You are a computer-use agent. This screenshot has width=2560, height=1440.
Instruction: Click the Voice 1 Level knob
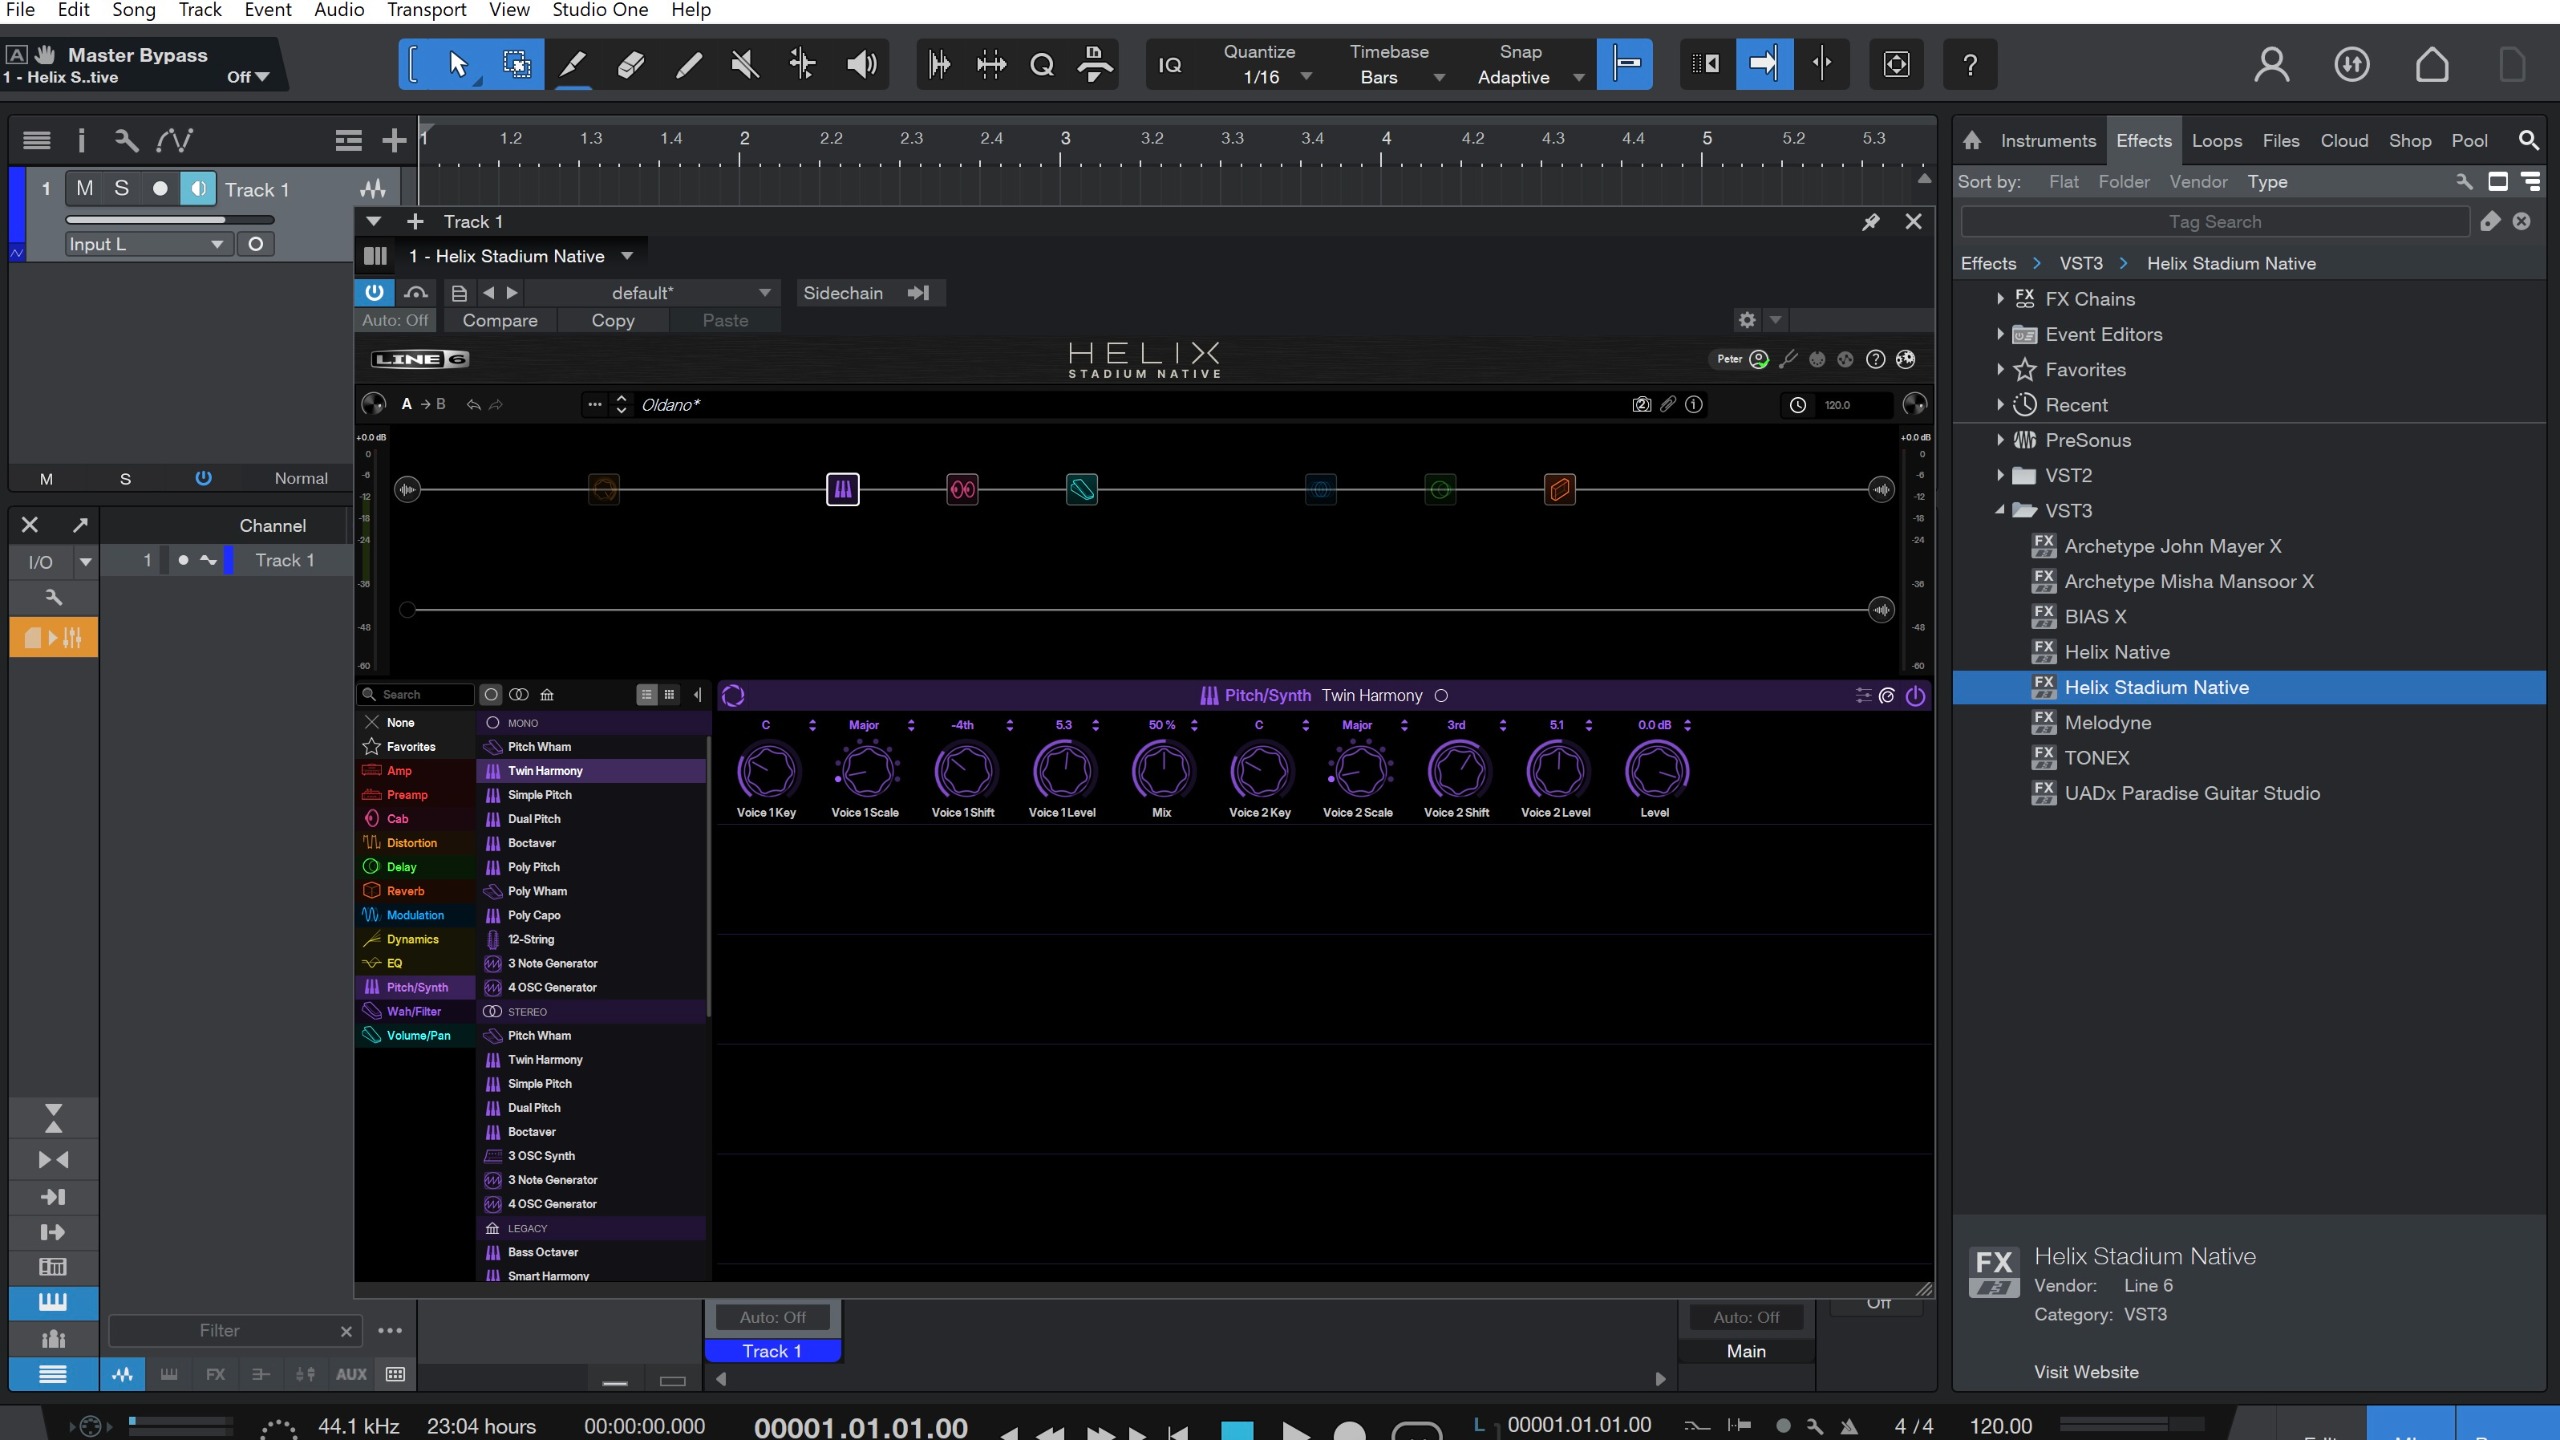[1063, 771]
